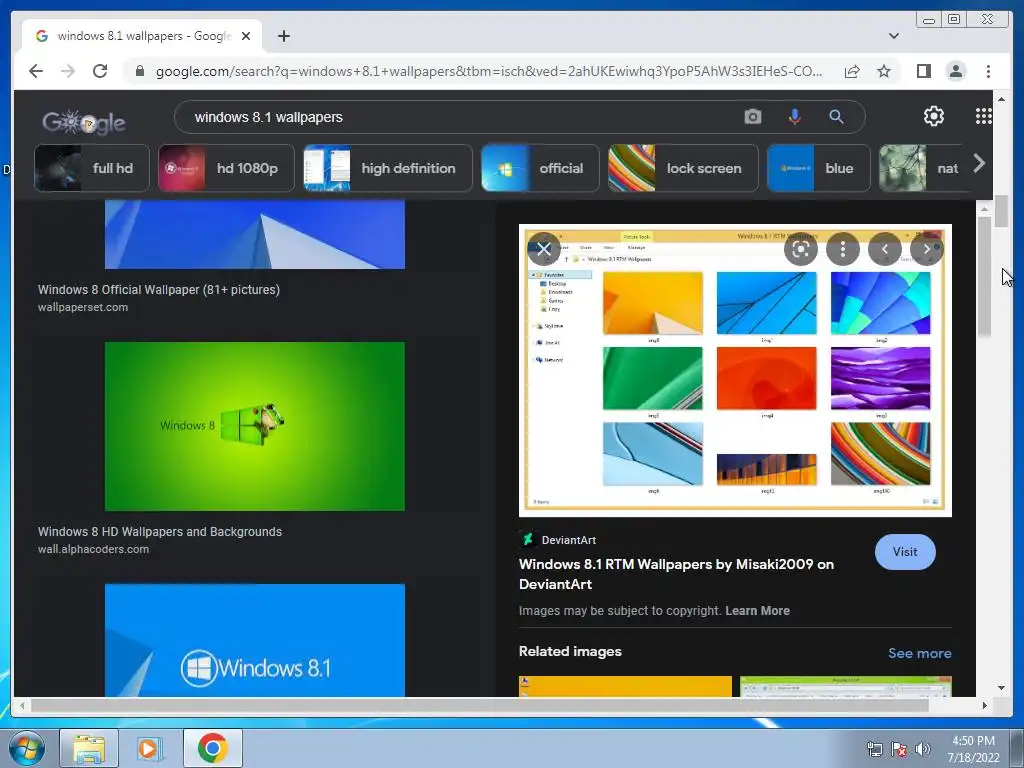The image size is (1024, 768).
Task: Open 'Windows 8.1 RTM Wallpapers' title link
Action: coord(676,574)
